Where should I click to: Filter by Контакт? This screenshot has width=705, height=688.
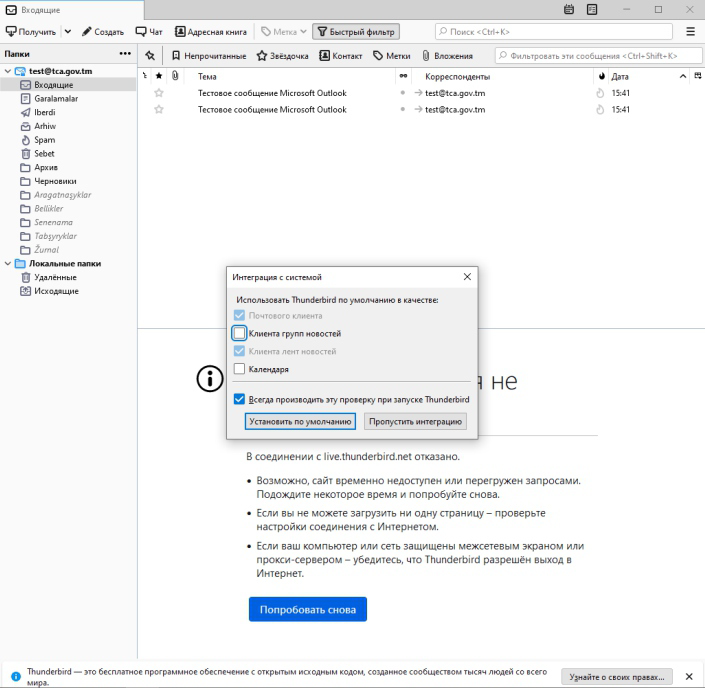coord(340,56)
